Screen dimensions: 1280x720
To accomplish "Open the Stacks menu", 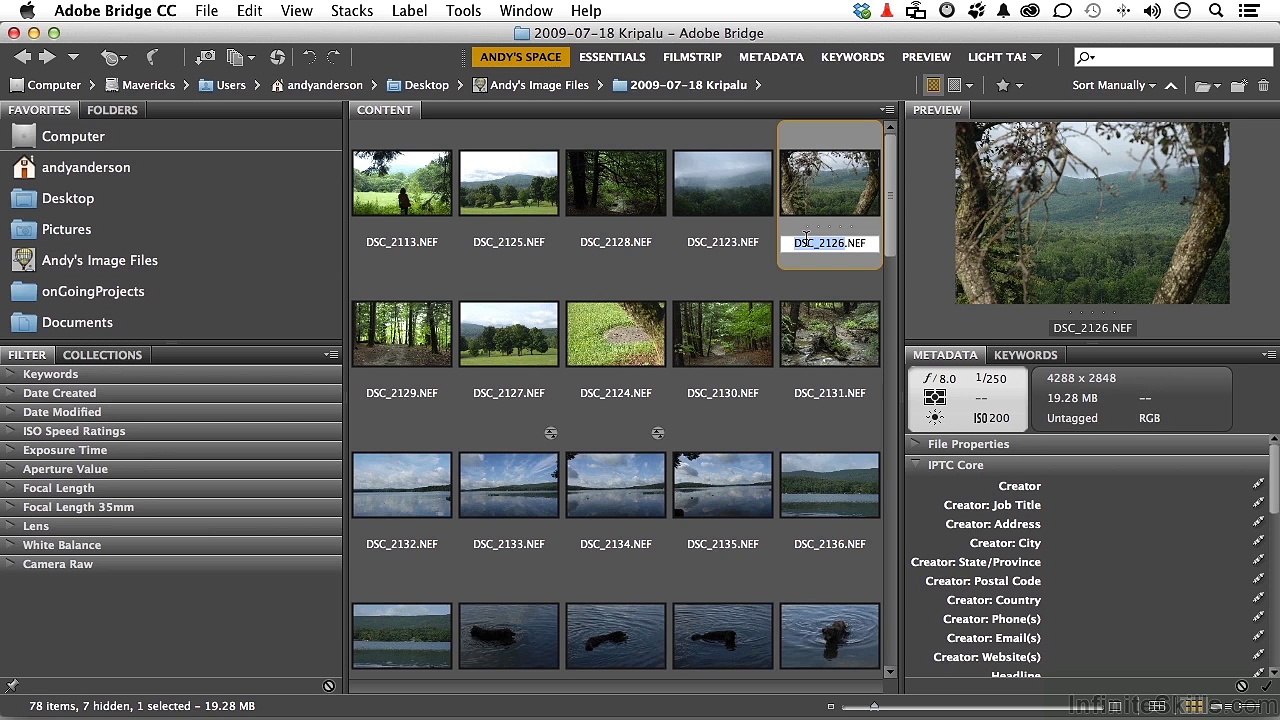I will (x=352, y=11).
